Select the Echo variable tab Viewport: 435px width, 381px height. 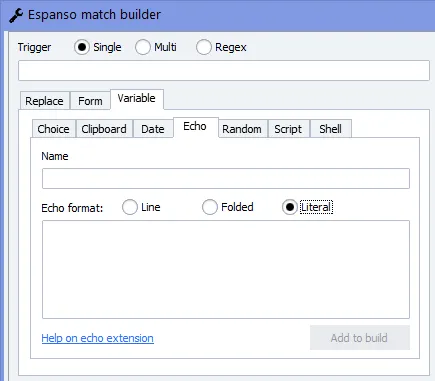195,127
